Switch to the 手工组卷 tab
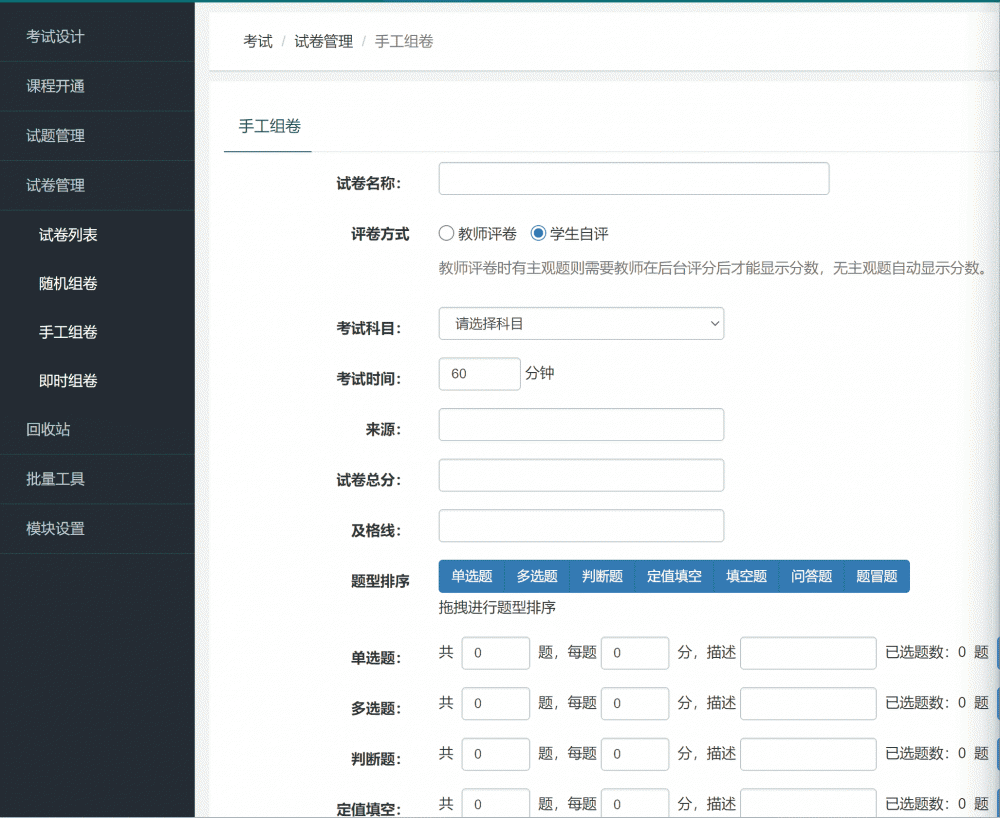 (269, 126)
